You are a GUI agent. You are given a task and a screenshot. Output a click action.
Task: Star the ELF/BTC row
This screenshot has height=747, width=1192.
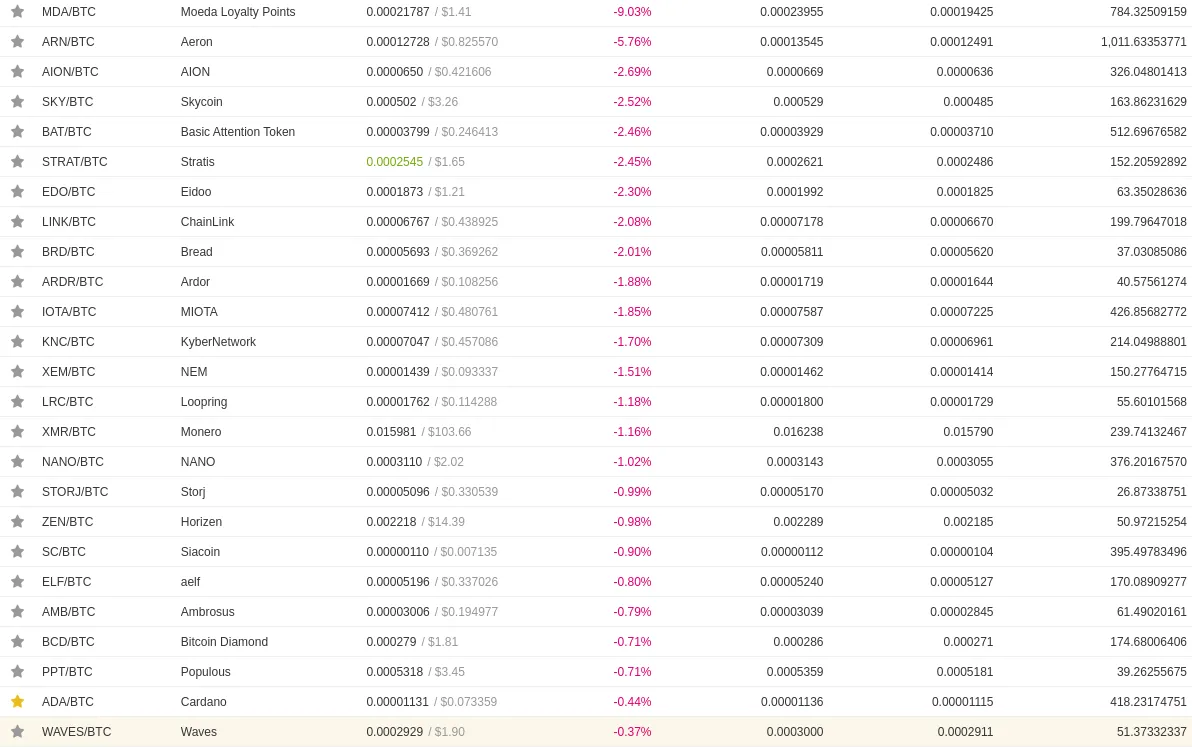[x=17, y=581]
